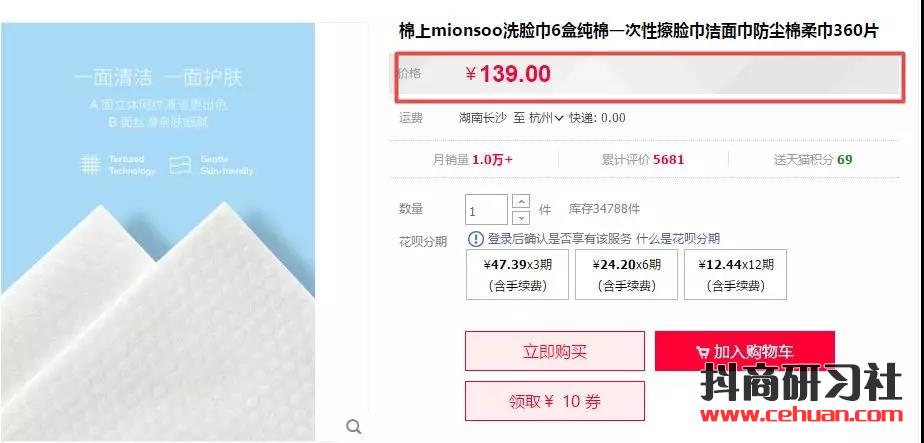Select the ¥12.44x12期 installment option
The width and height of the screenshot is (924, 443).
click(x=735, y=275)
